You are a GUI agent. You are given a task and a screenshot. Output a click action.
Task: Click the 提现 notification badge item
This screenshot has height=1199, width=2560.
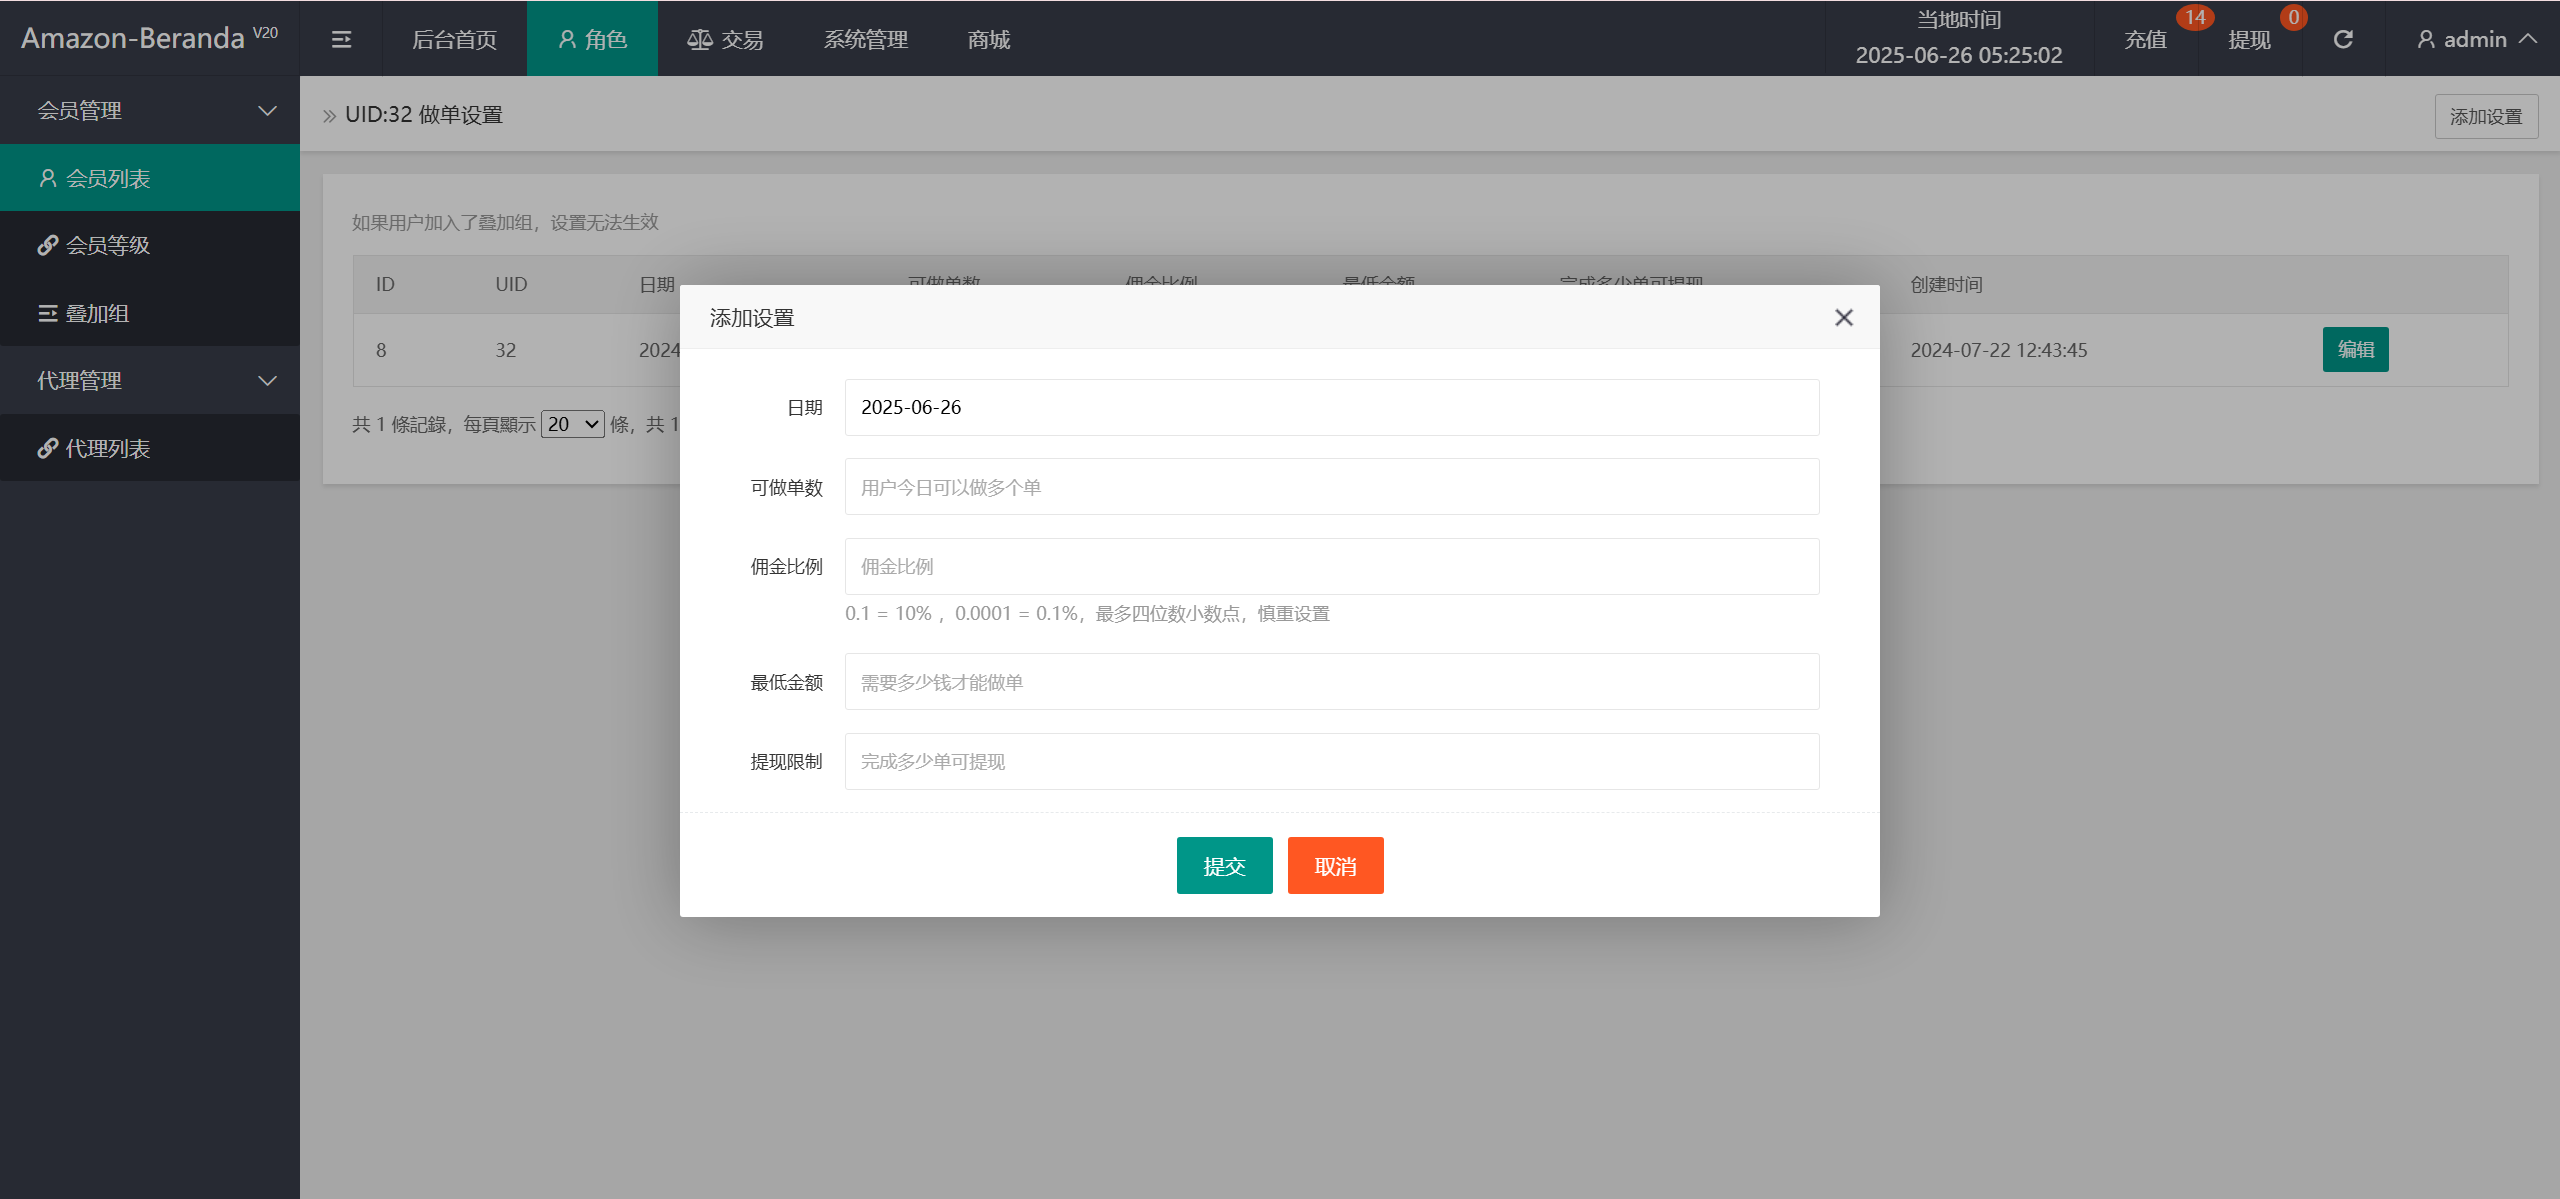tap(2250, 39)
